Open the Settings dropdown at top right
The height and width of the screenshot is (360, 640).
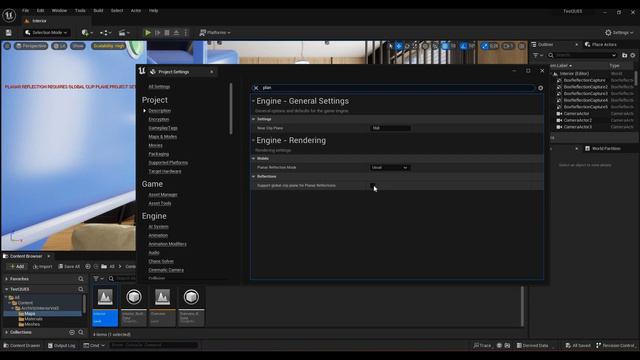click(619, 33)
